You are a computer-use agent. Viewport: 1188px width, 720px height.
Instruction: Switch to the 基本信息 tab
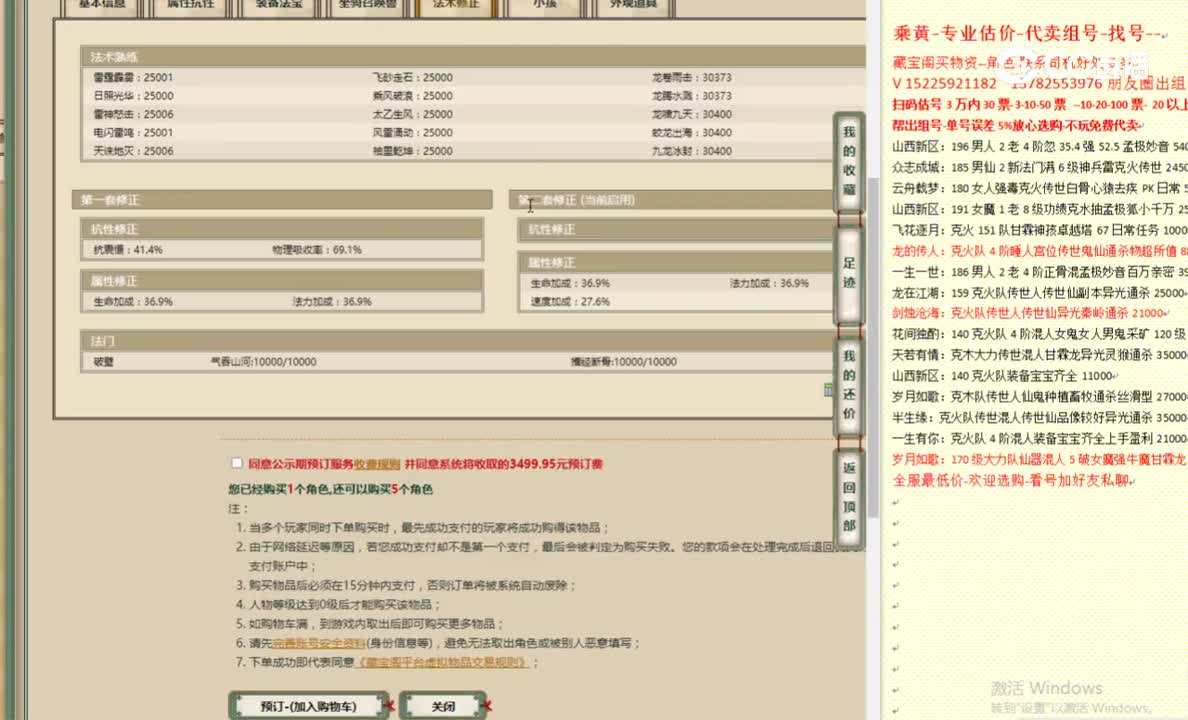[x=102, y=6]
